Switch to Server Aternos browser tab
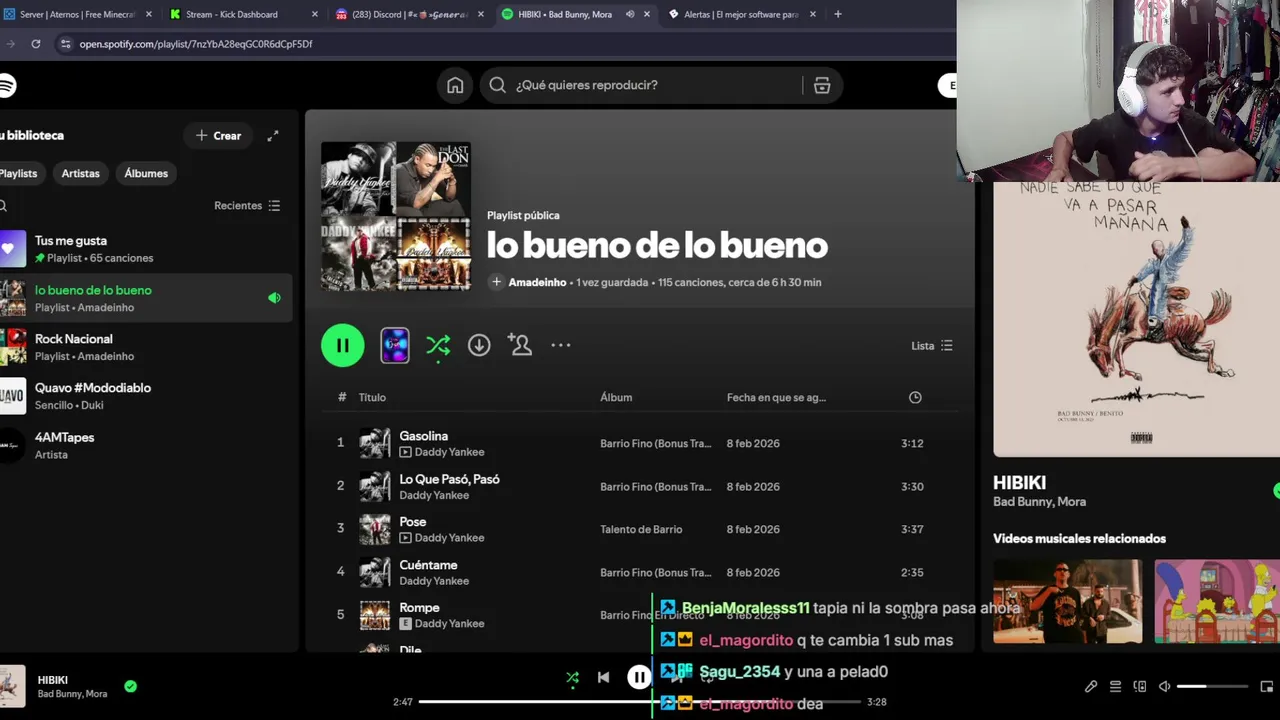This screenshot has height=720, width=1280. pyautogui.click(x=78, y=15)
